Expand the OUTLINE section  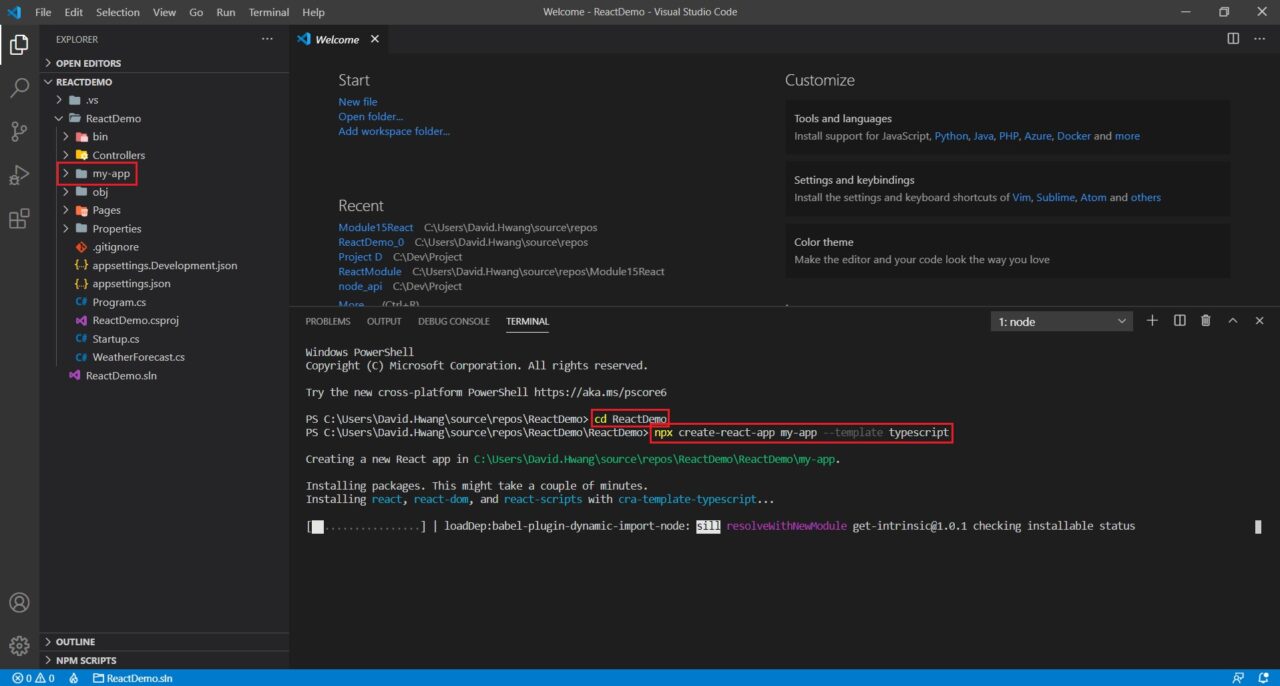(x=75, y=642)
